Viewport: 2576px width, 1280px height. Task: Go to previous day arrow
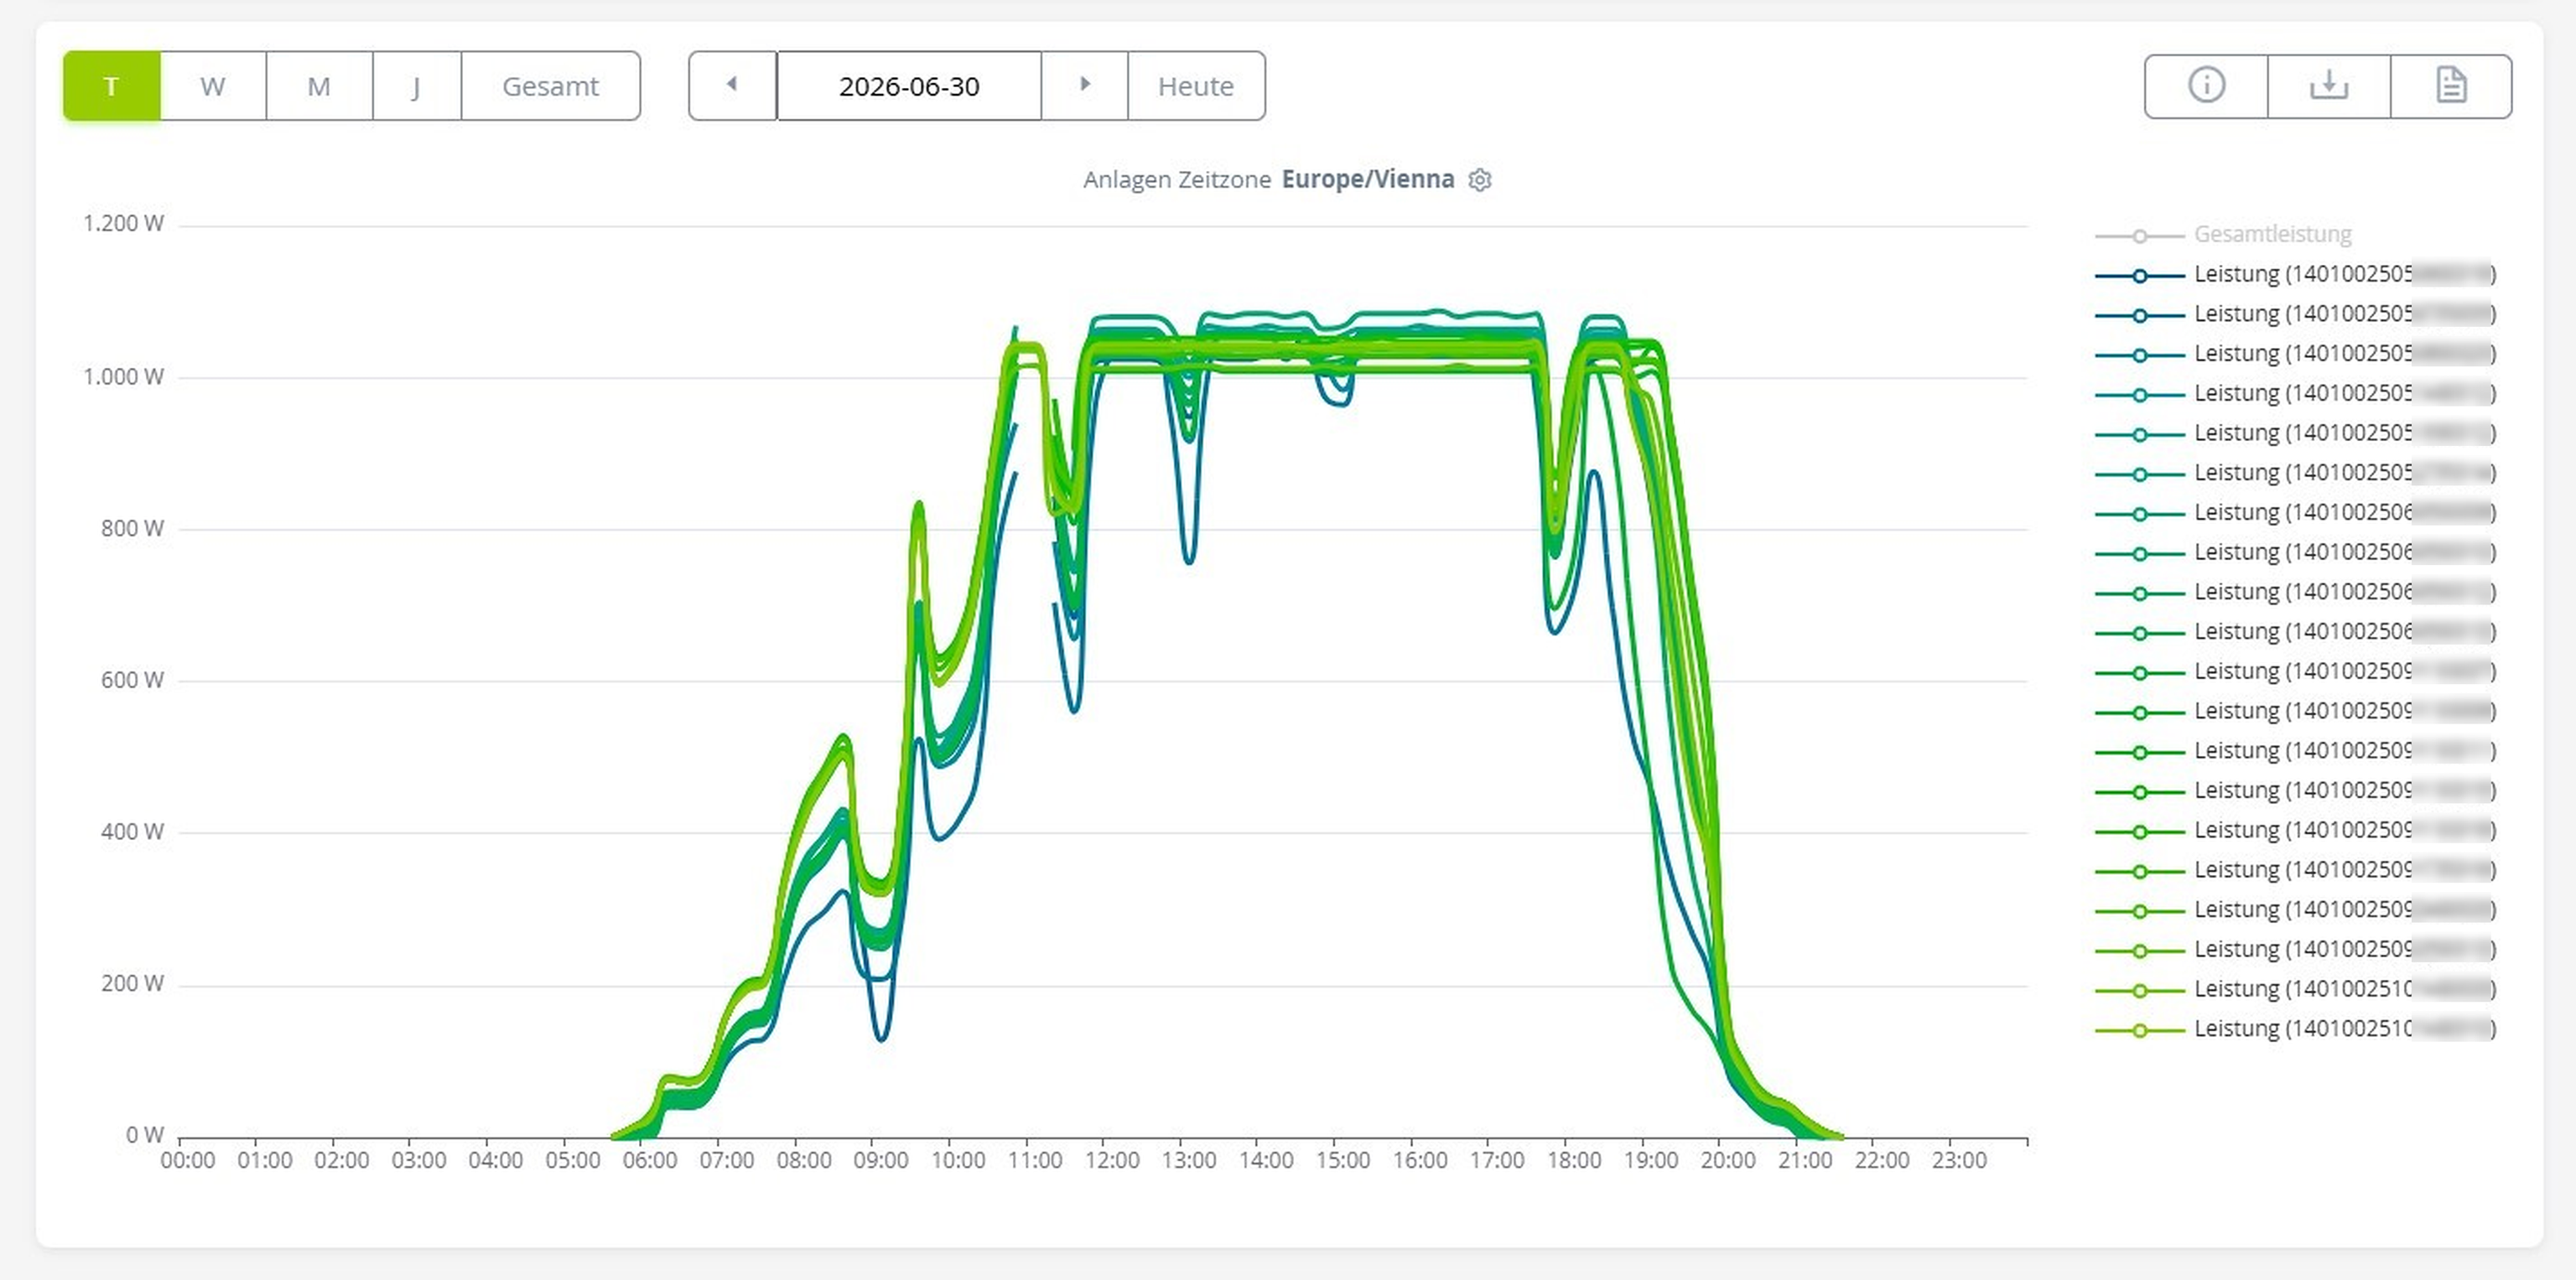pos(733,86)
